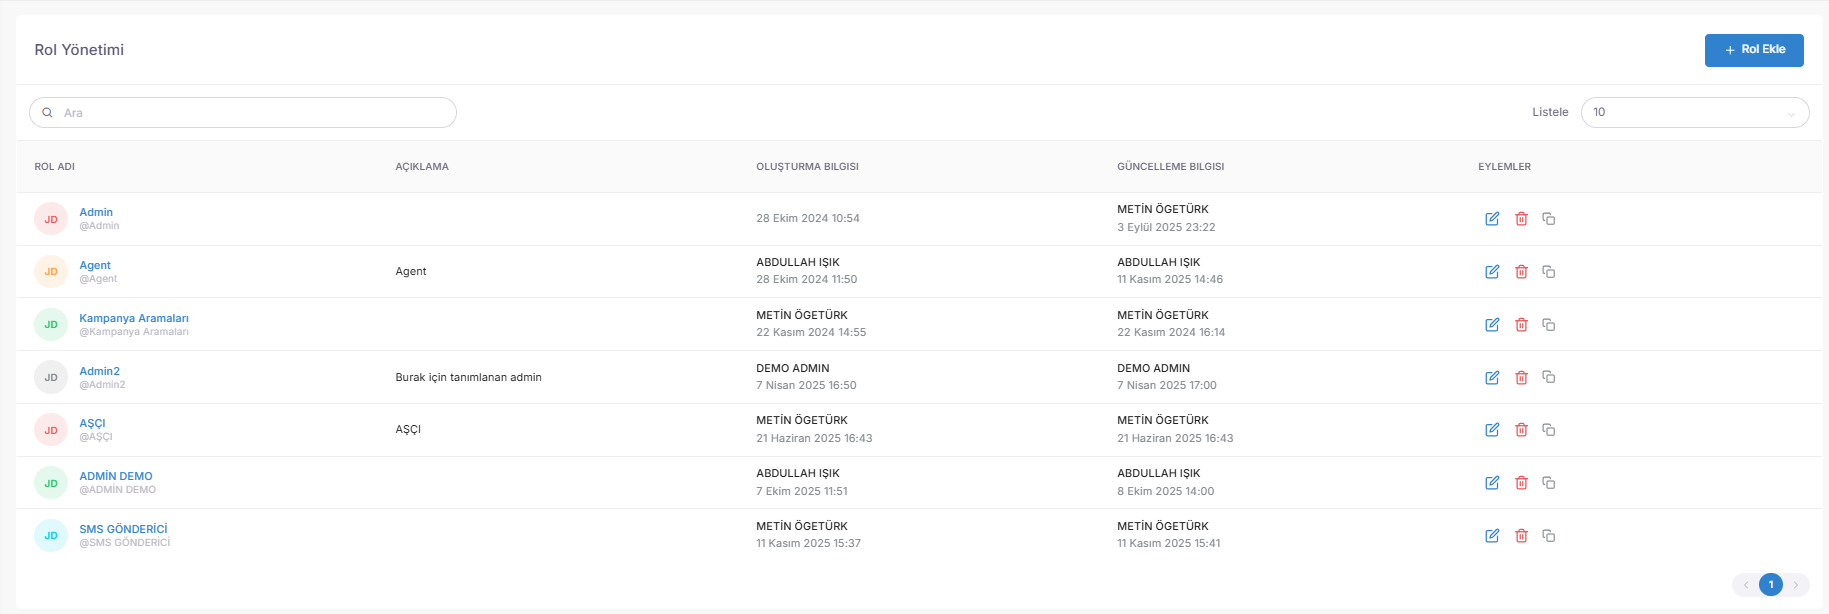Delete the Kampanya Aramaları role
This screenshot has width=1829, height=614.
(x=1521, y=325)
